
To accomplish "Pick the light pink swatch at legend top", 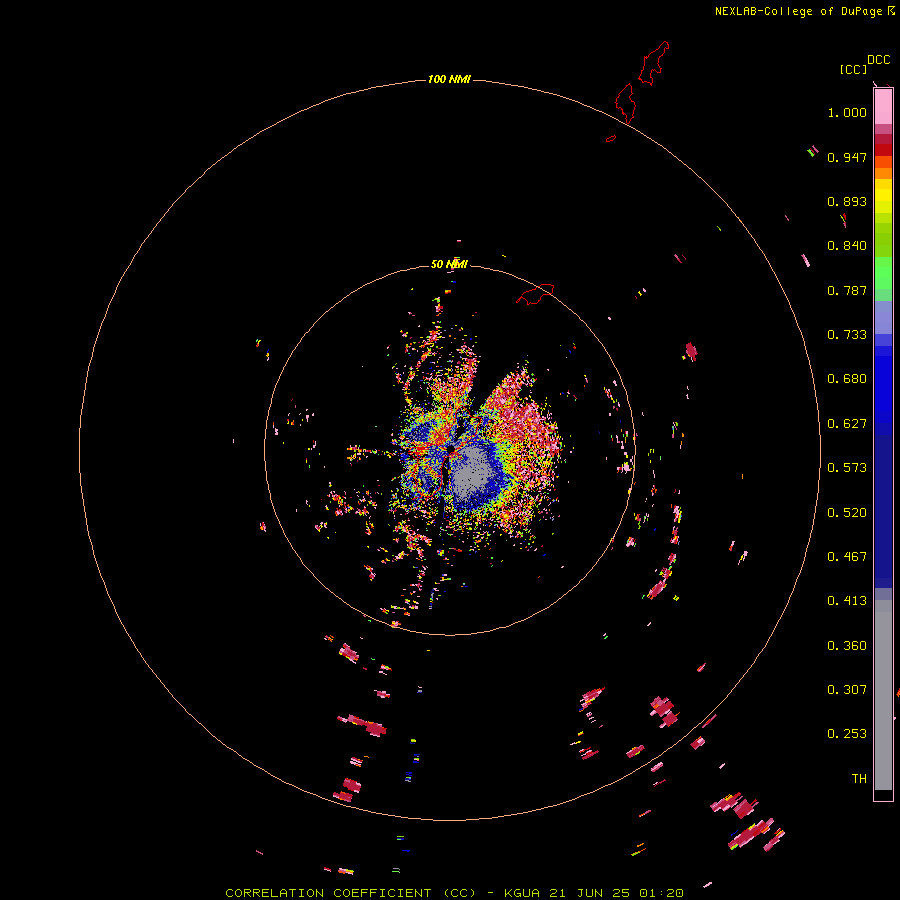I will 883,107.
